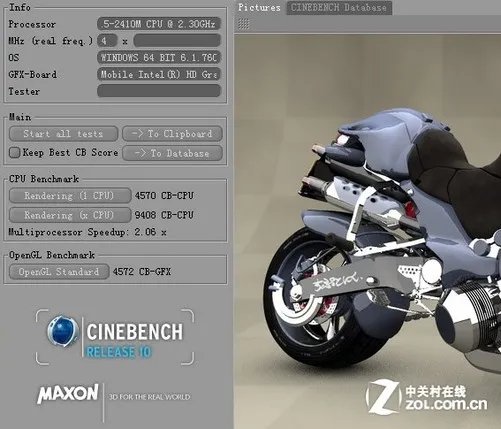
Task: Click the Start all tests button
Action: tap(63, 134)
